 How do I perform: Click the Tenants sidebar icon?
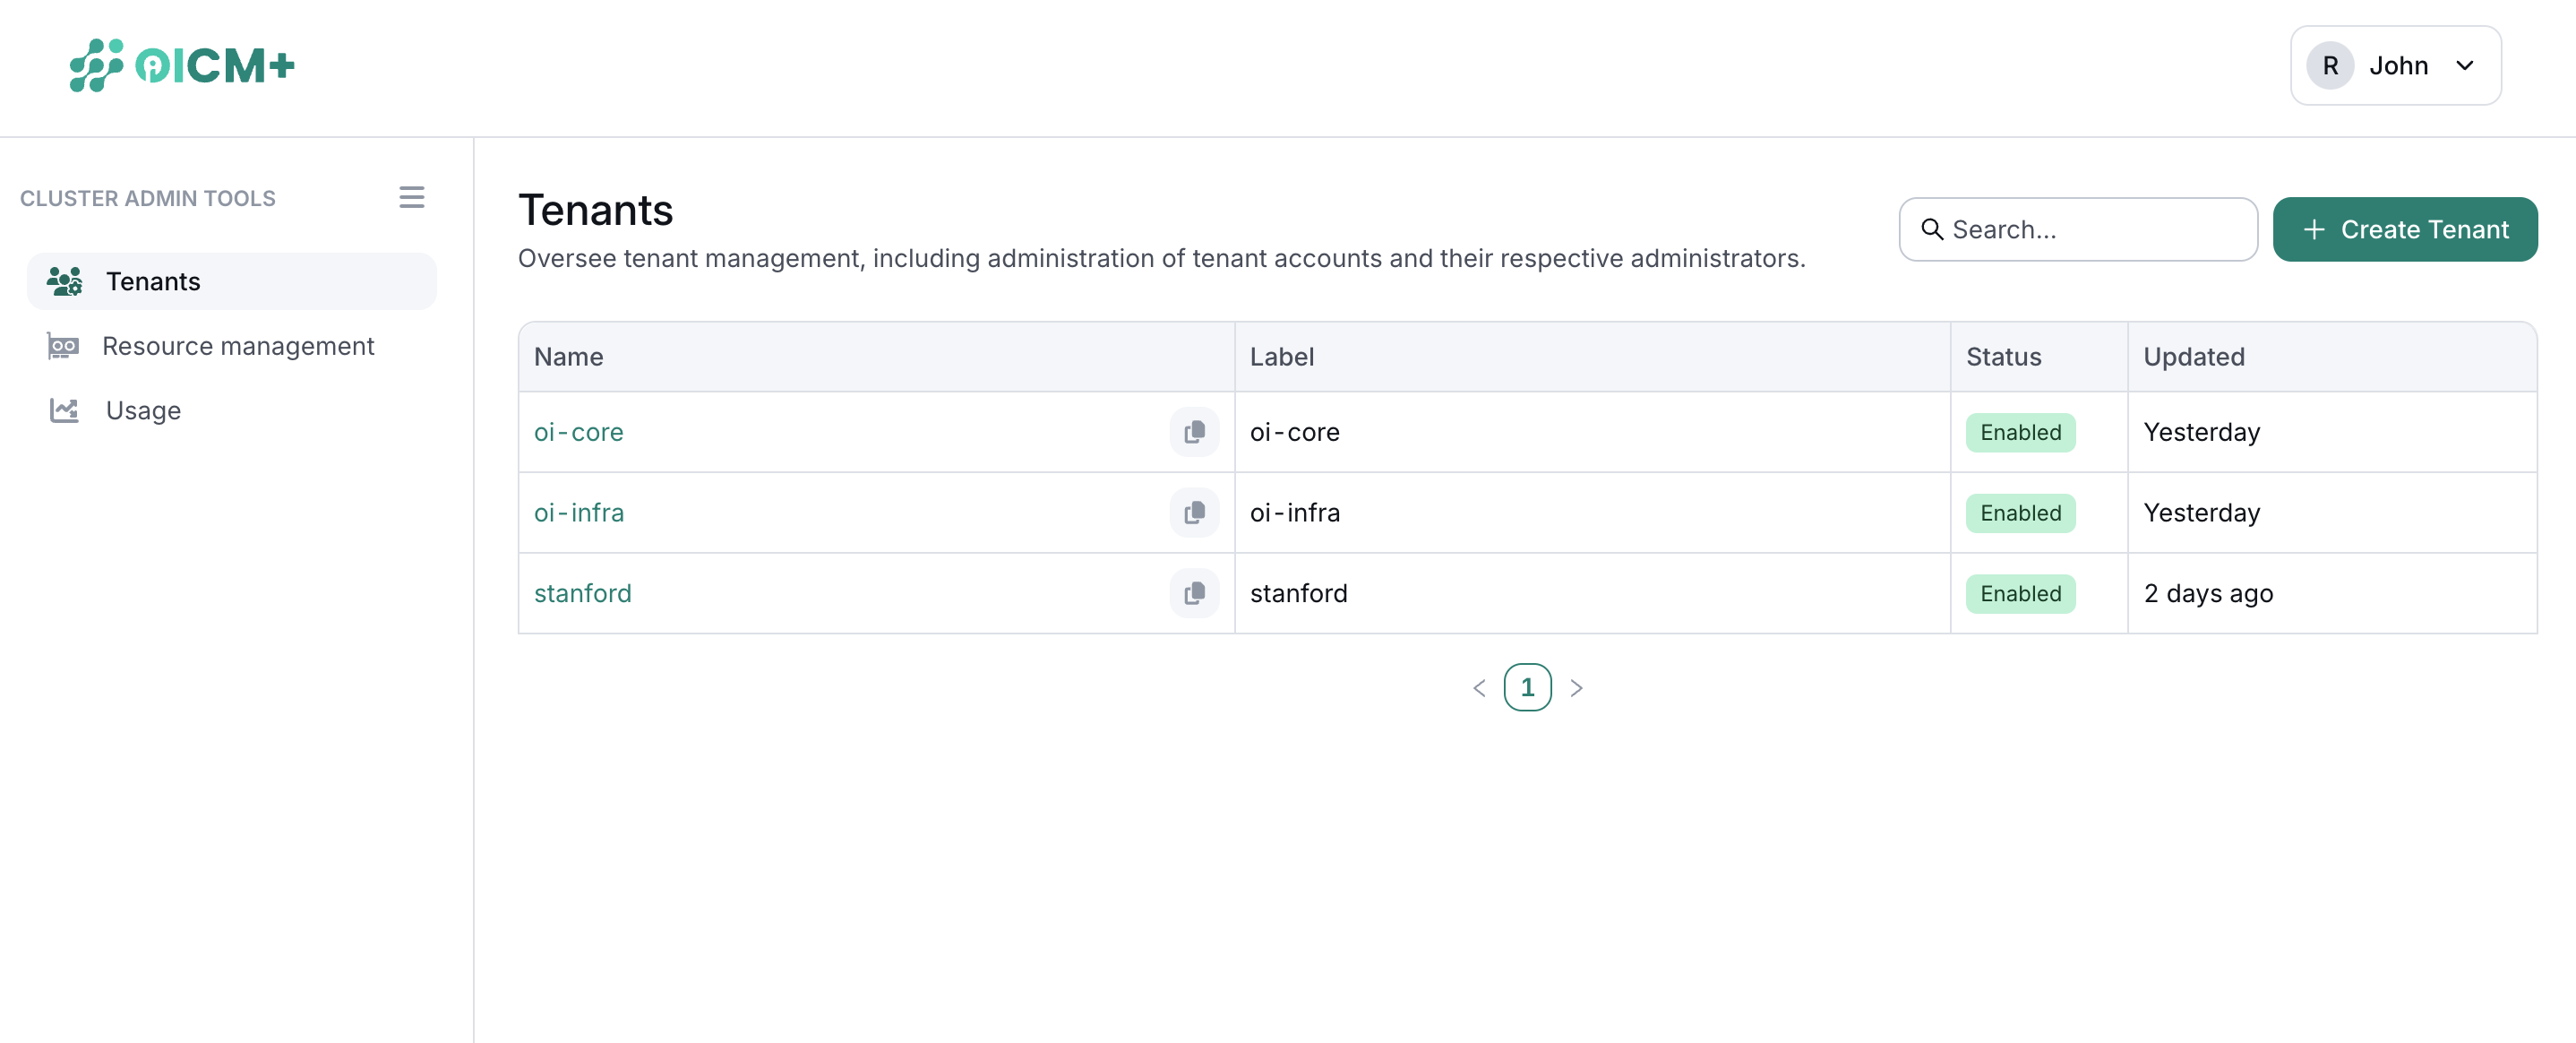coord(65,281)
